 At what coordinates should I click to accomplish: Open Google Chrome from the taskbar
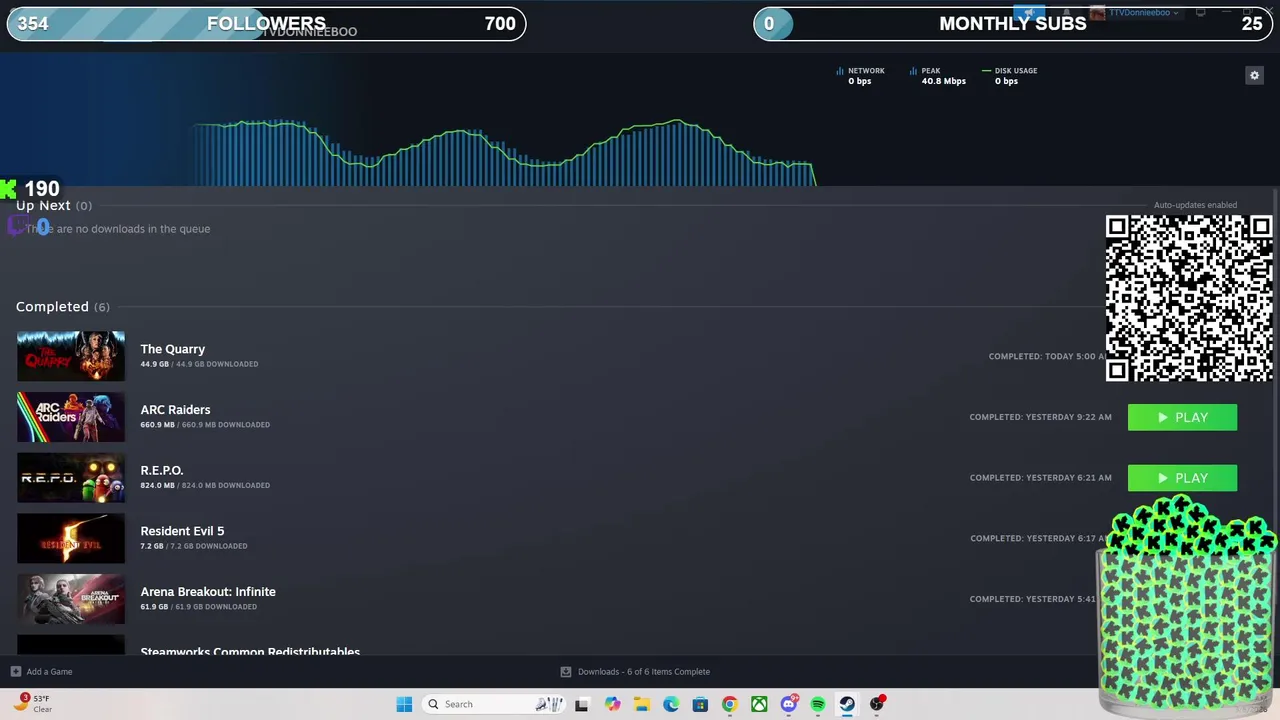click(730, 704)
